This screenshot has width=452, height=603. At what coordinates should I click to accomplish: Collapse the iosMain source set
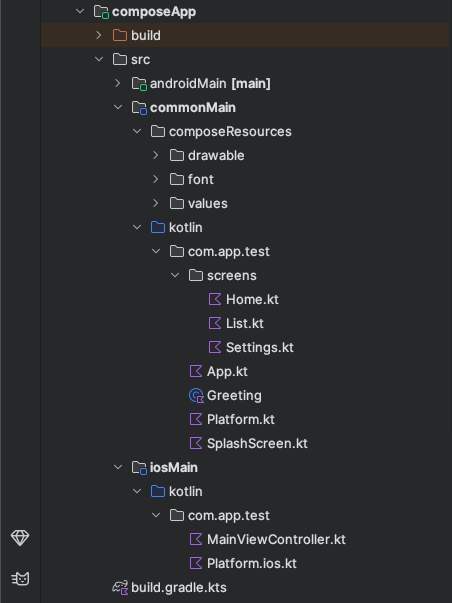pos(118,467)
